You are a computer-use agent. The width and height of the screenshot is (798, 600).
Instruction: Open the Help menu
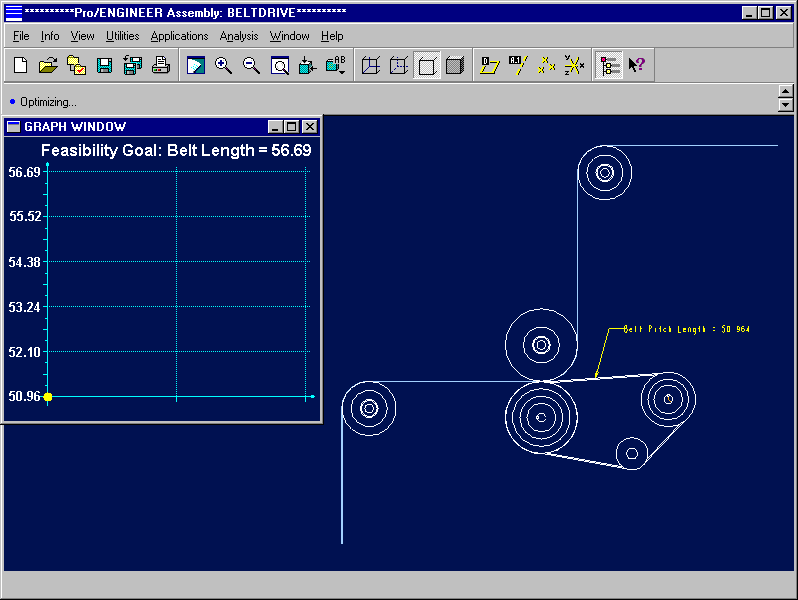[x=332, y=36]
